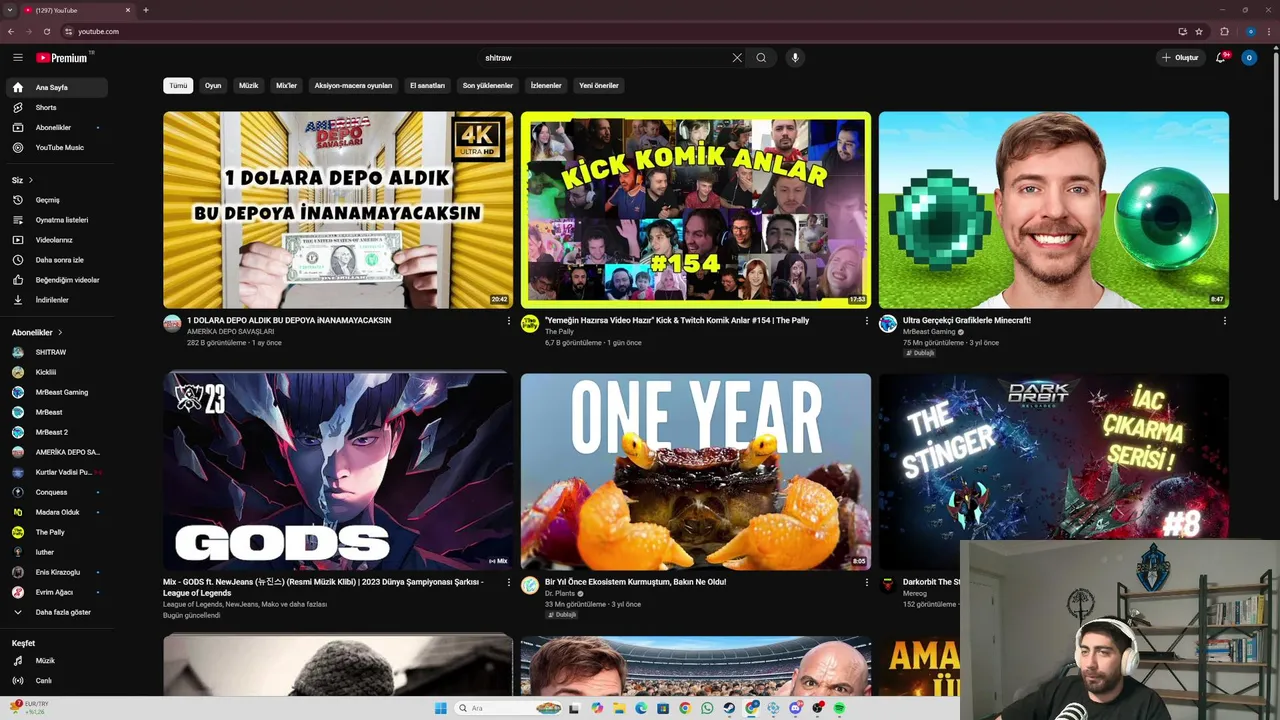Open Videolarınız page
The width and height of the screenshot is (1280, 720).
pyautogui.click(x=58, y=240)
